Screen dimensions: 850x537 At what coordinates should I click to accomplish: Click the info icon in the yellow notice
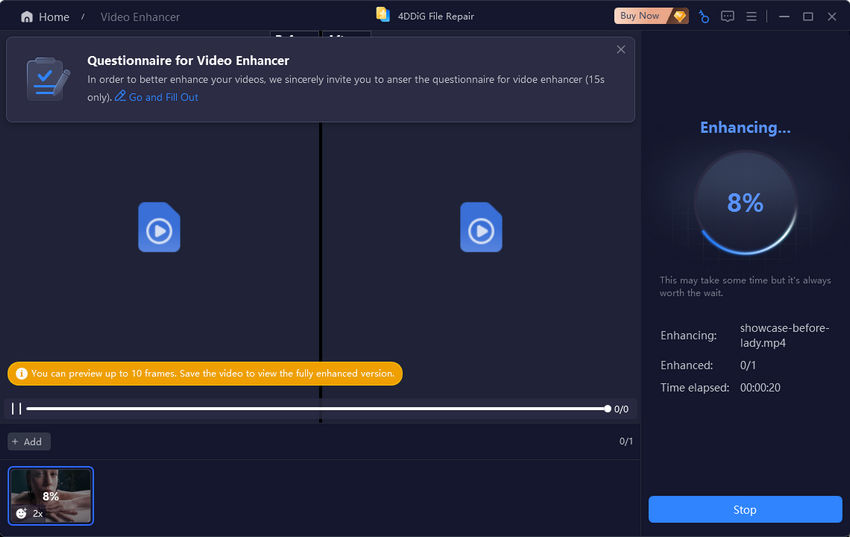click(x=21, y=373)
